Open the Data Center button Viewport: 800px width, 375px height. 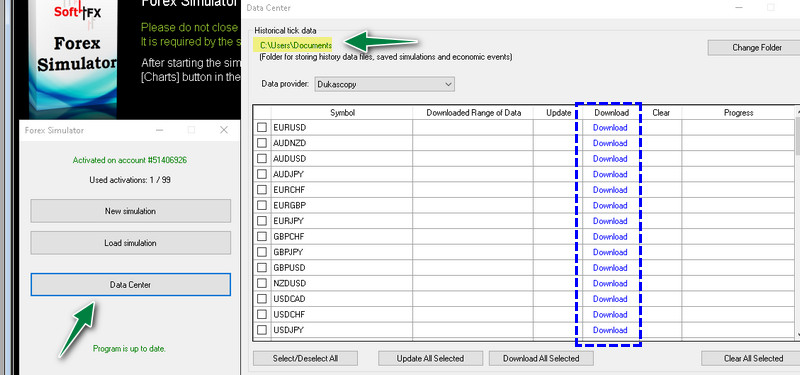click(x=131, y=285)
